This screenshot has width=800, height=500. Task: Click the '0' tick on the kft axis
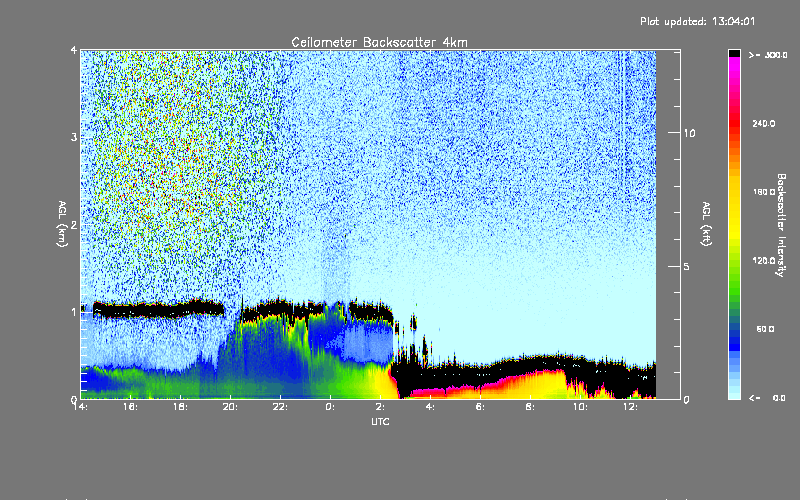pos(686,399)
